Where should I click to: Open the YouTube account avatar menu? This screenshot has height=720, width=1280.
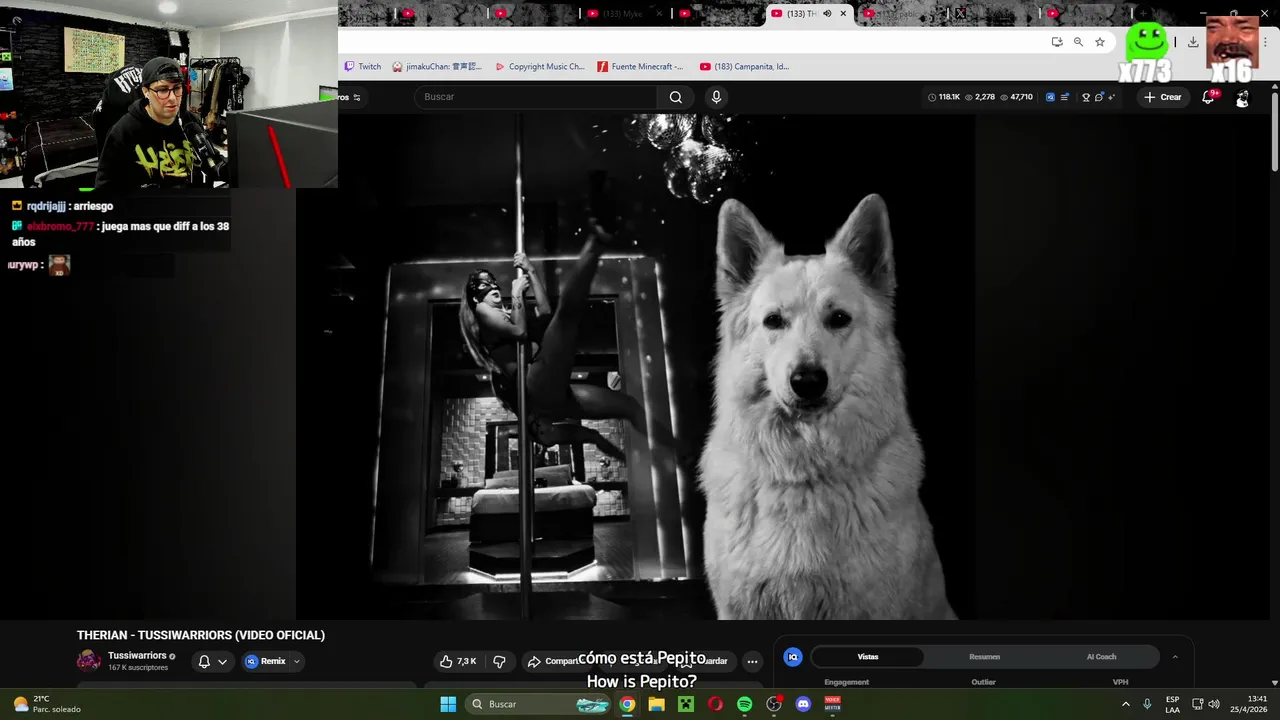click(x=1242, y=98)
